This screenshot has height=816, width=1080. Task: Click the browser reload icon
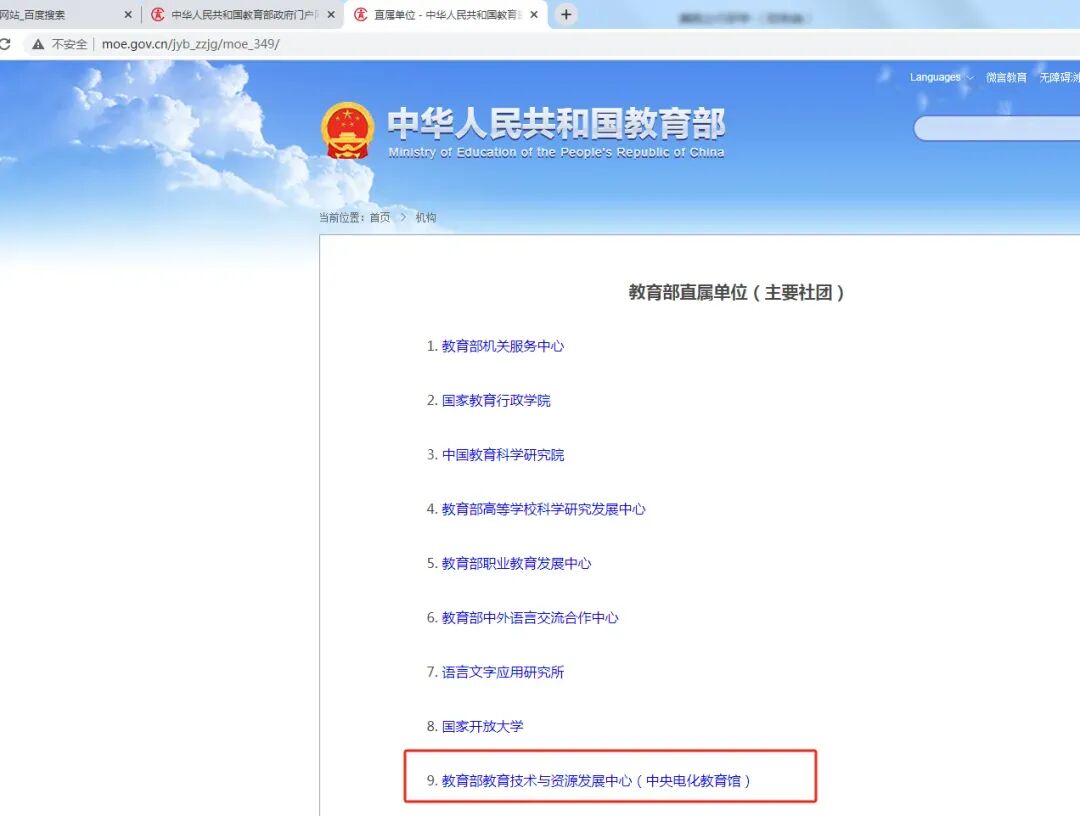point(5,44)
